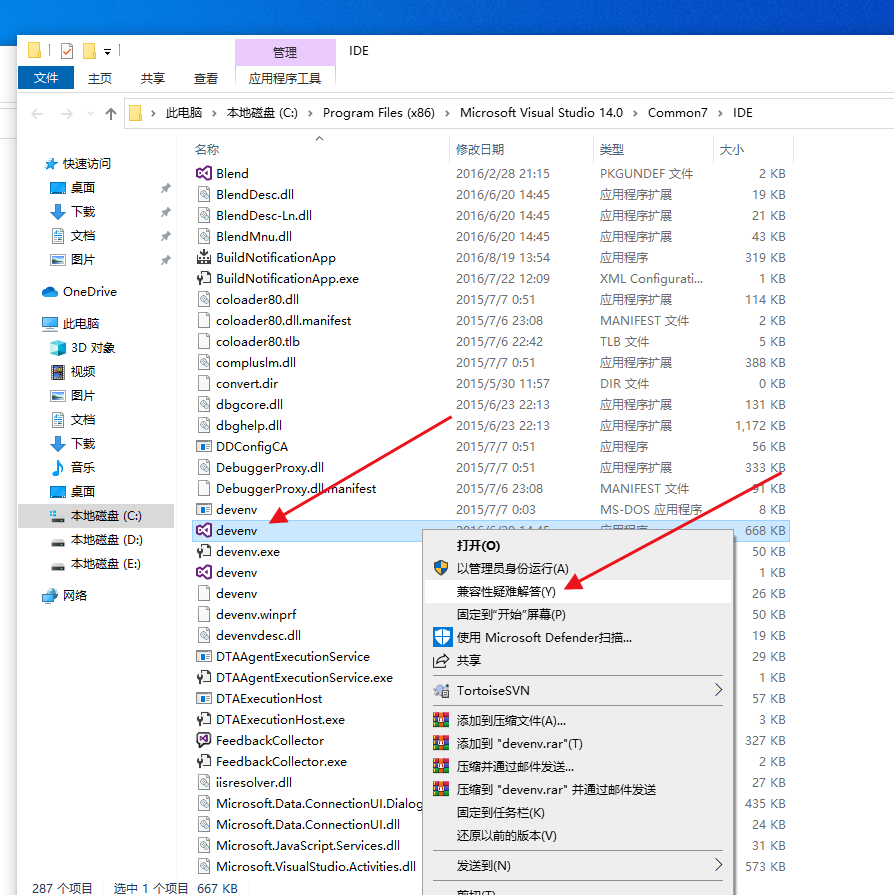Click the FeedbackCollector application icon
The height and width of the screenshot is (895, 894).
point(204,740)
